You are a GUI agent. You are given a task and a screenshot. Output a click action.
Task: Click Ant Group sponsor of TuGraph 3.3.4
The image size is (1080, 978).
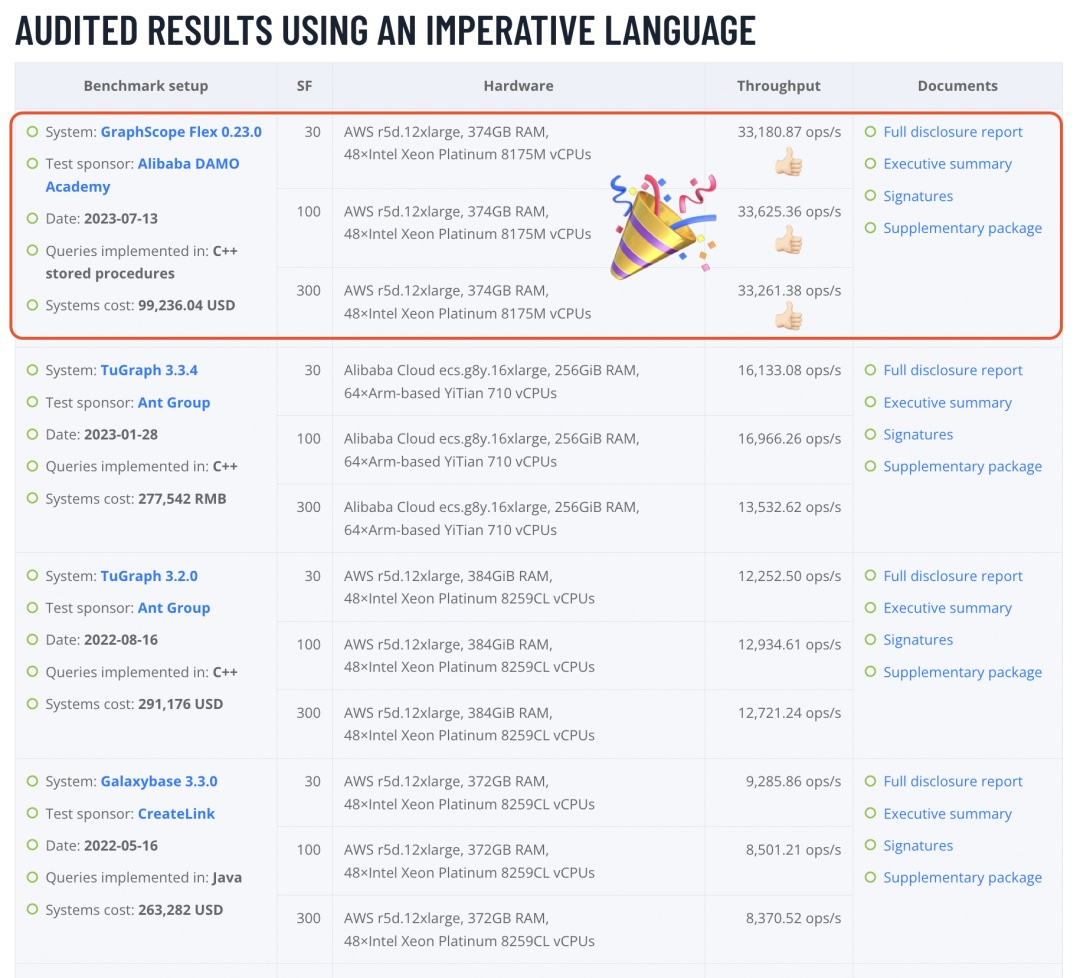pyautogui.click(x=174, y=402)
